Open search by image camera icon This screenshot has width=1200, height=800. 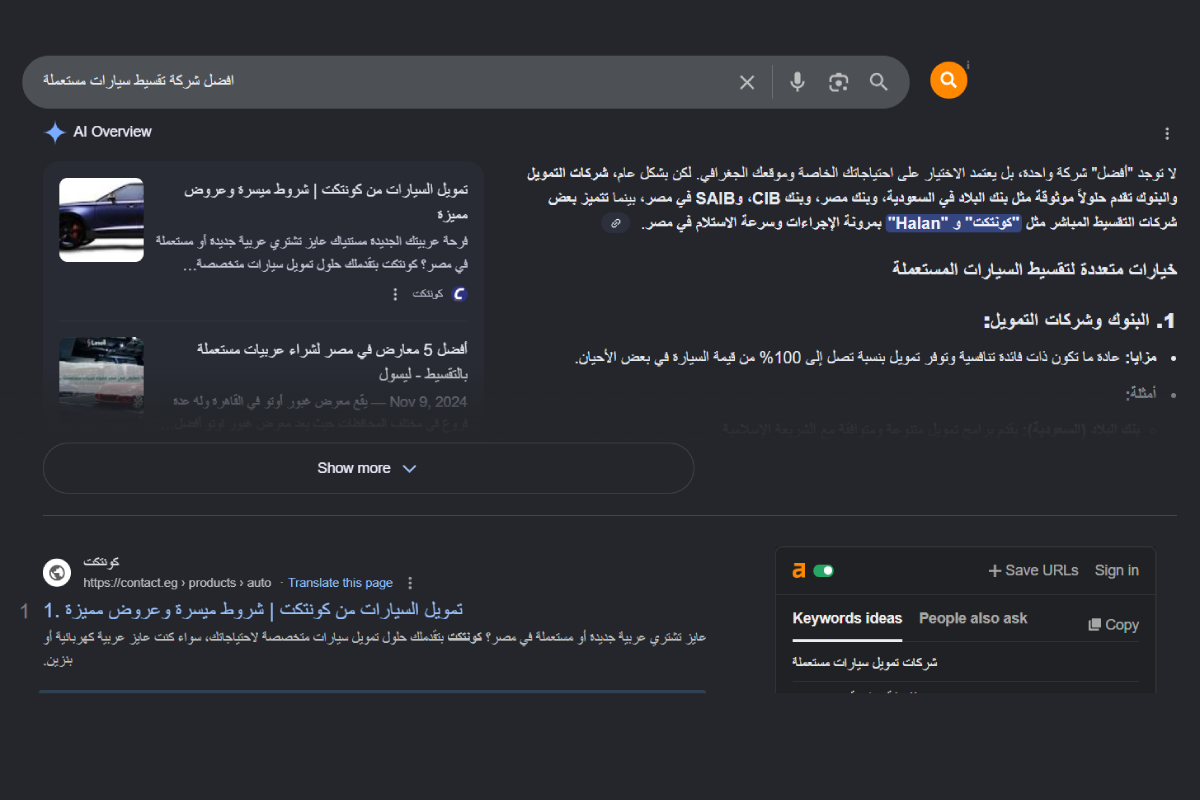tap(838, 82)
